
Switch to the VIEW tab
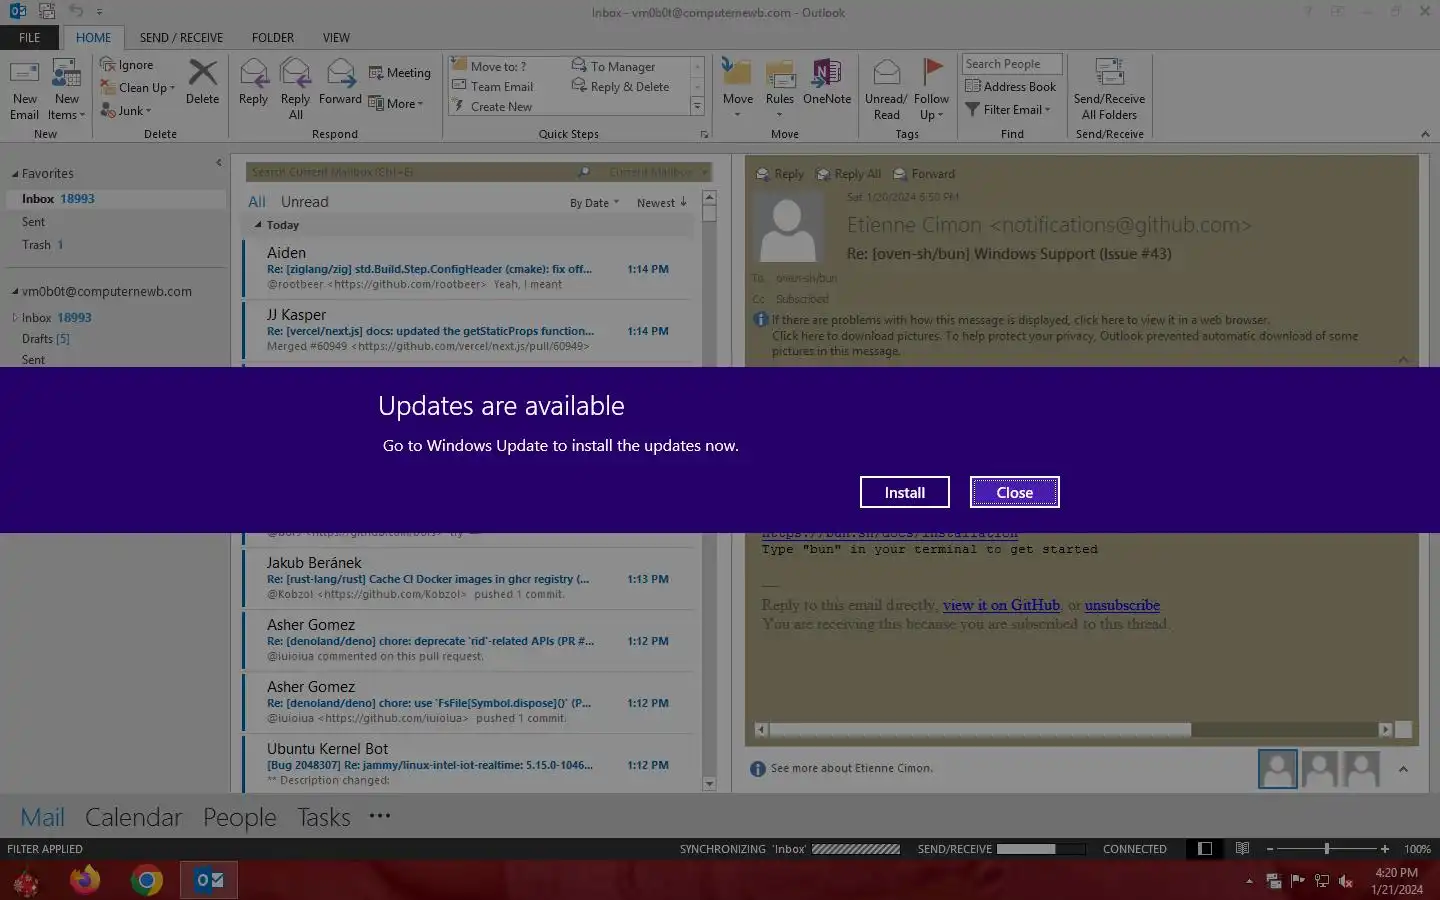point(336,37)
